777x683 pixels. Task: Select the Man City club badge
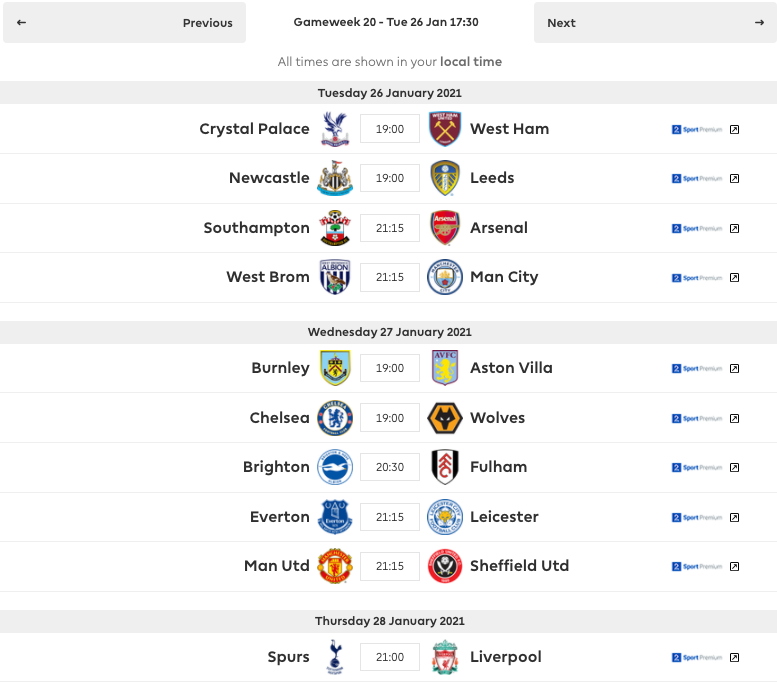445,277
